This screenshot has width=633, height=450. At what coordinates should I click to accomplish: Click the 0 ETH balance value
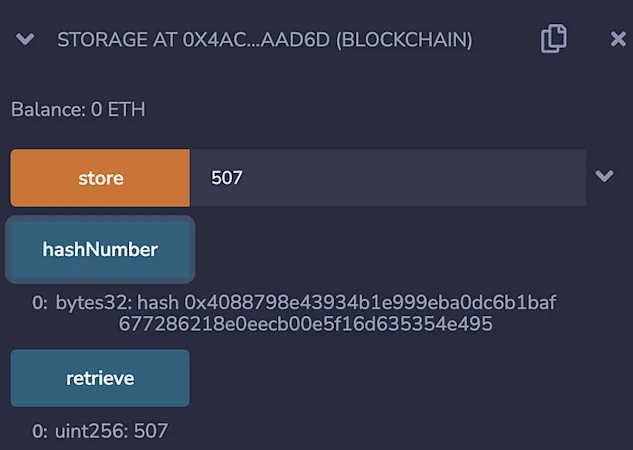click(118, 109)
